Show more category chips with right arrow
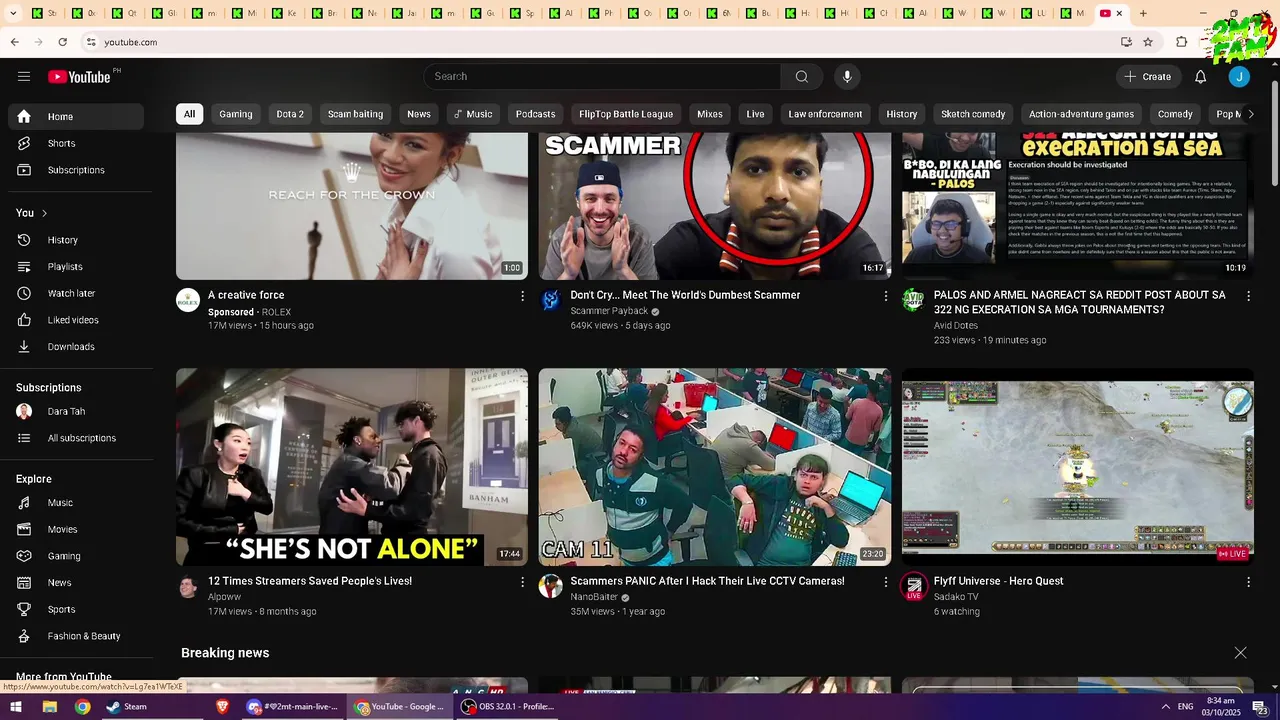1280x720 pixels. 1250,114
